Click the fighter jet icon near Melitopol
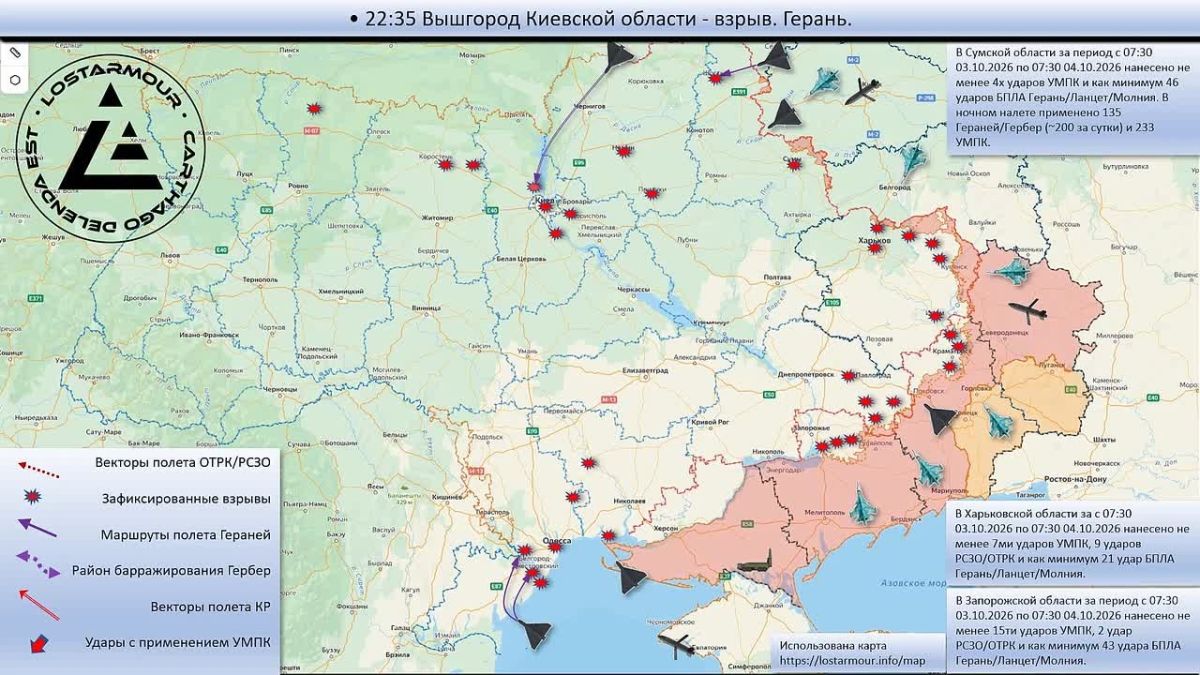 [x=862, y=508]
